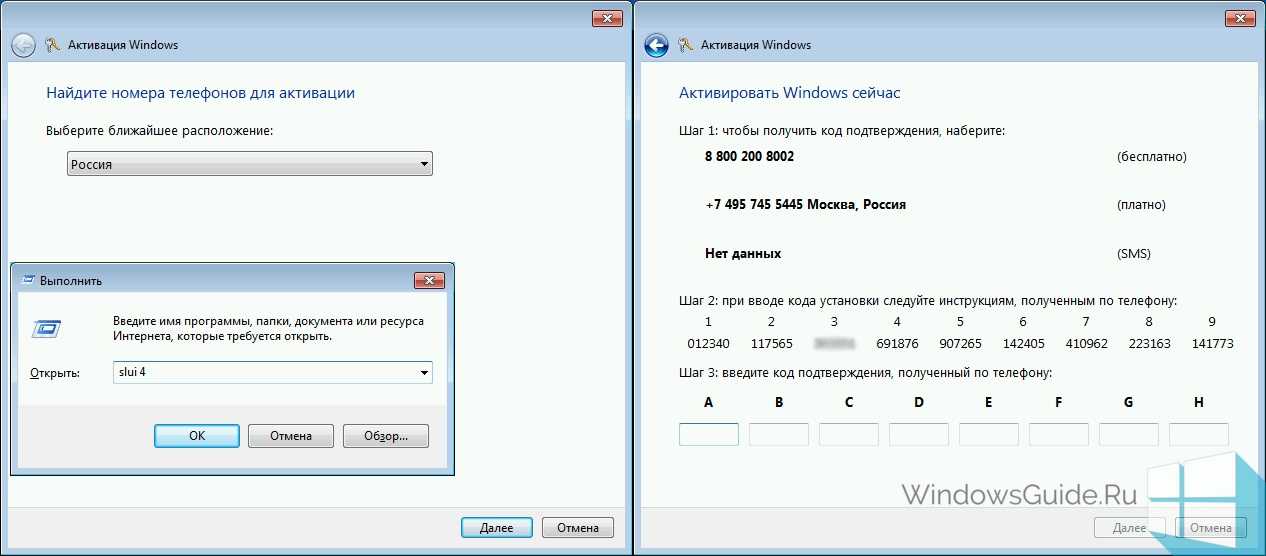Click confirmation code field E
This screenshot has width=1266, height=556.
coord(989,434)
